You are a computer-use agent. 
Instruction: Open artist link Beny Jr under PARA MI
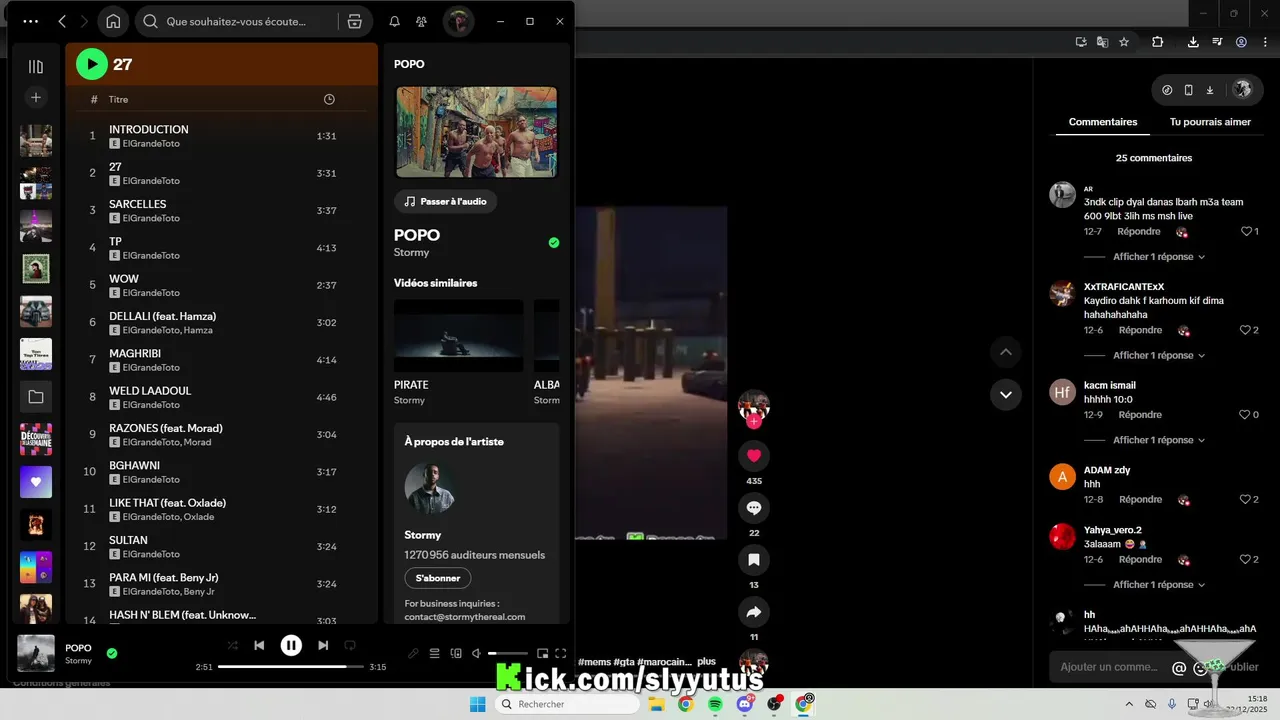click(x=200, y=591)
